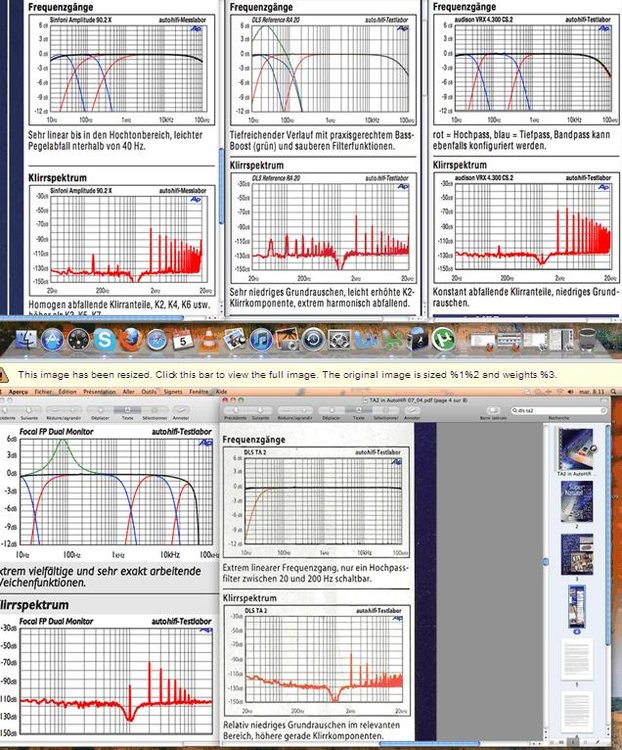Viewport: 622px width, 750px height.
Task: Open the Trash in the dock
Action: pos(588,340)
